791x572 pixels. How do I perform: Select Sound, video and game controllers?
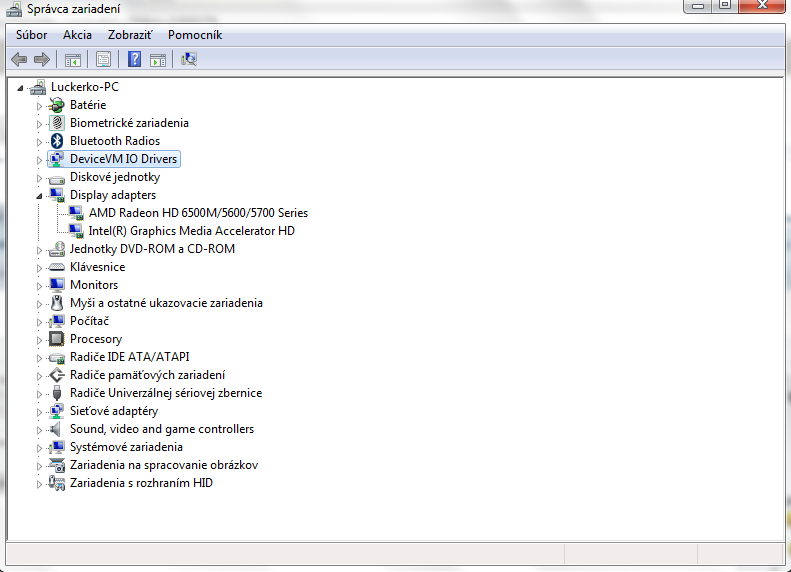tap(162, 429)
